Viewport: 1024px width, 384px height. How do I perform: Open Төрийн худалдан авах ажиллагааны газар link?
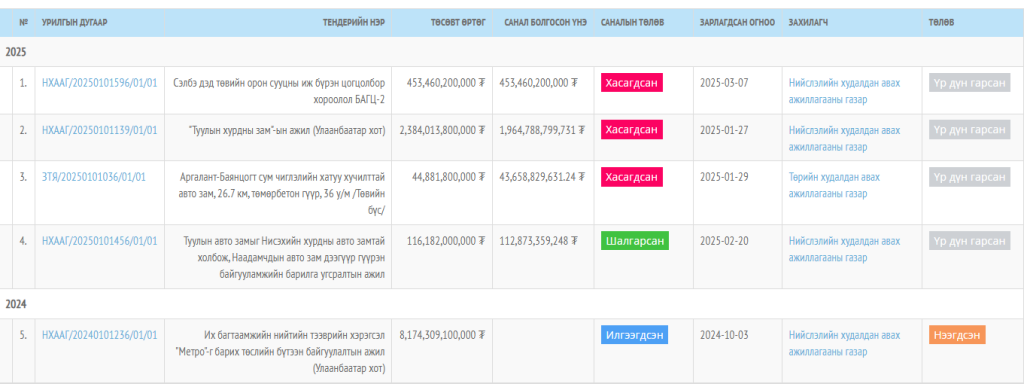point(835,185)
